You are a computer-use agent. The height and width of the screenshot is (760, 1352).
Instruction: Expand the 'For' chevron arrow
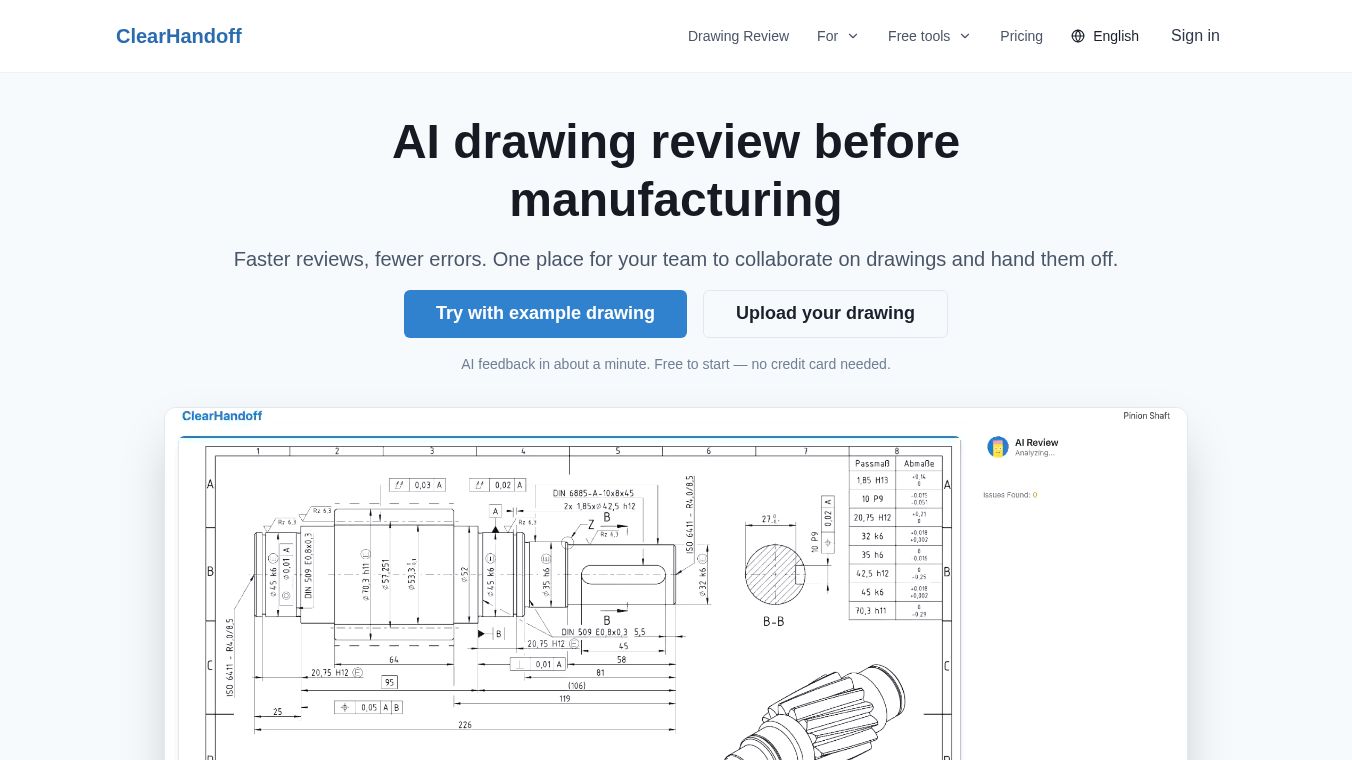point(853,36)
